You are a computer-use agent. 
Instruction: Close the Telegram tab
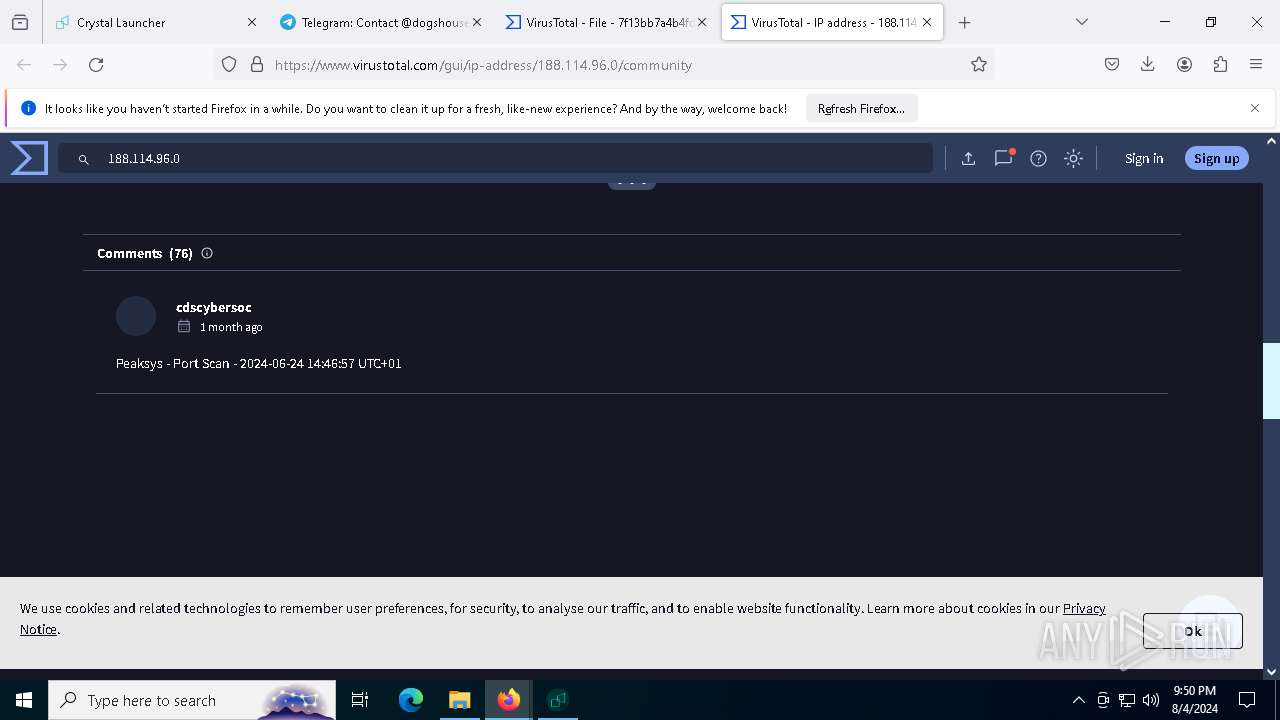477,22
